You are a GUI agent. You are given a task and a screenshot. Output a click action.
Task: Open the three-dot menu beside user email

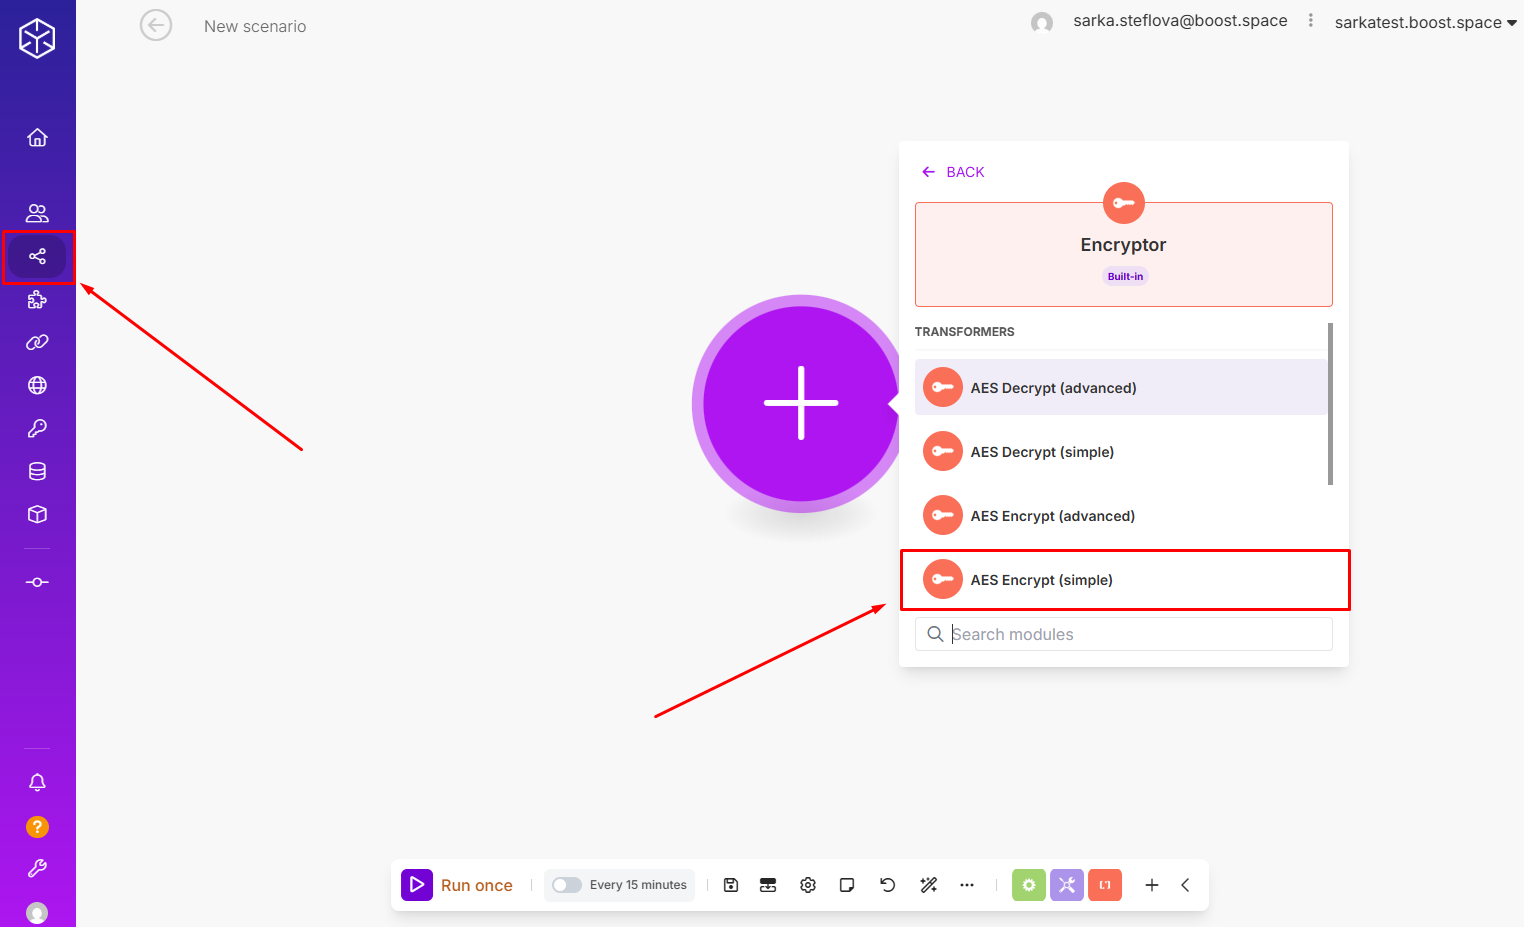pyautogui.click(x=1310, y=21)
